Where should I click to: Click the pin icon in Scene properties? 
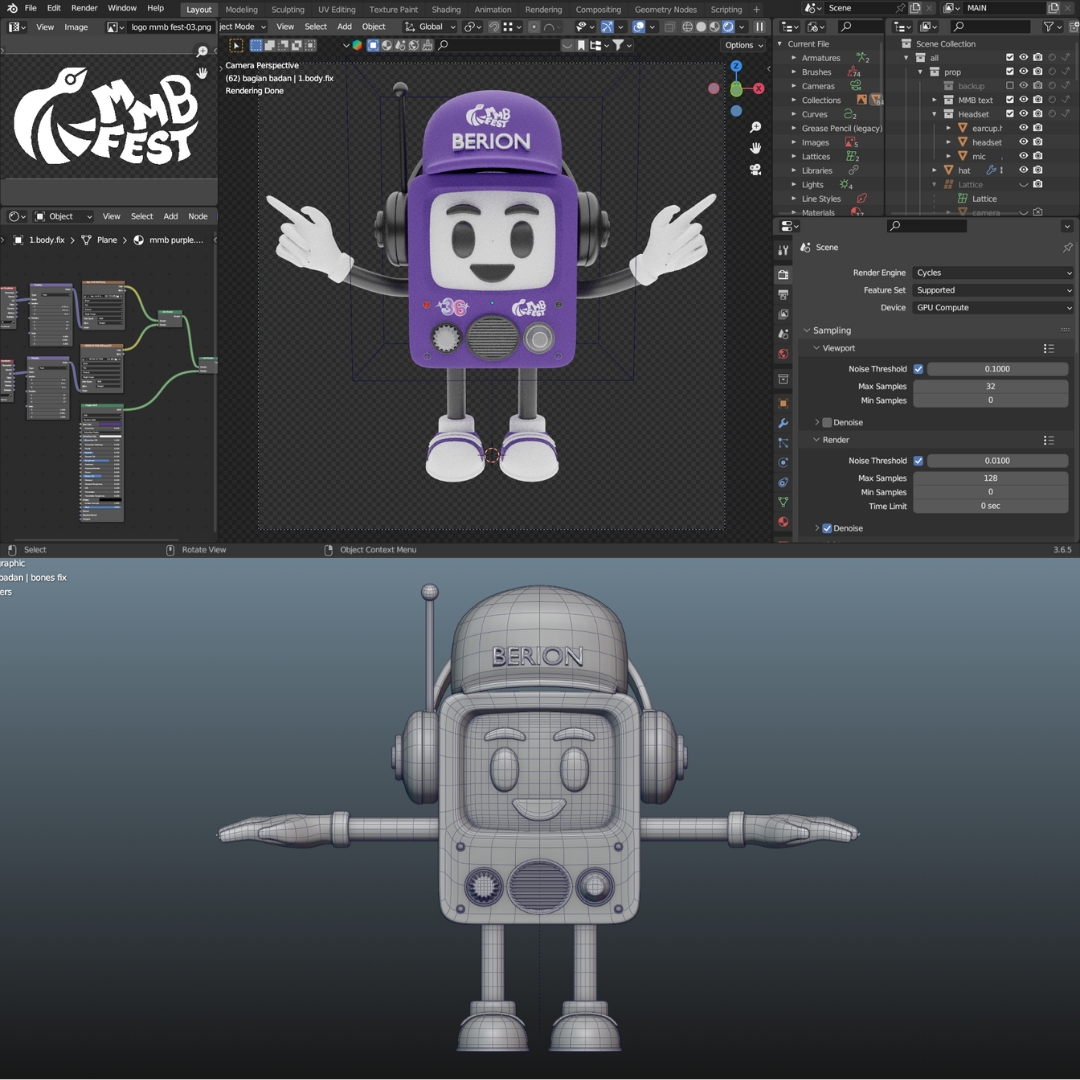(1067, 247)
